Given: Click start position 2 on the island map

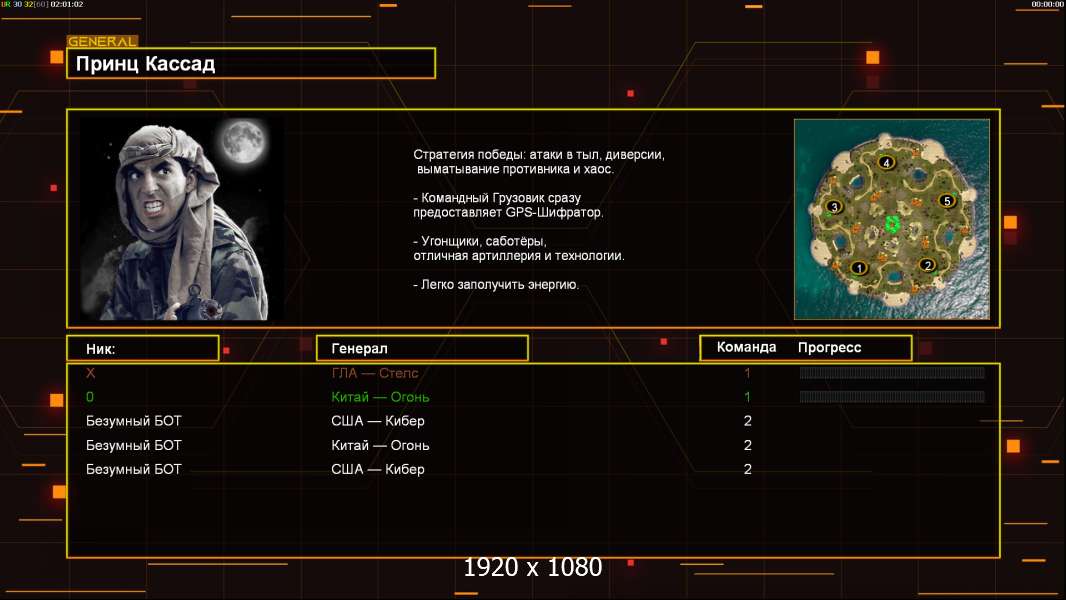Looking at the screenshot, I should tap(927, 265).
